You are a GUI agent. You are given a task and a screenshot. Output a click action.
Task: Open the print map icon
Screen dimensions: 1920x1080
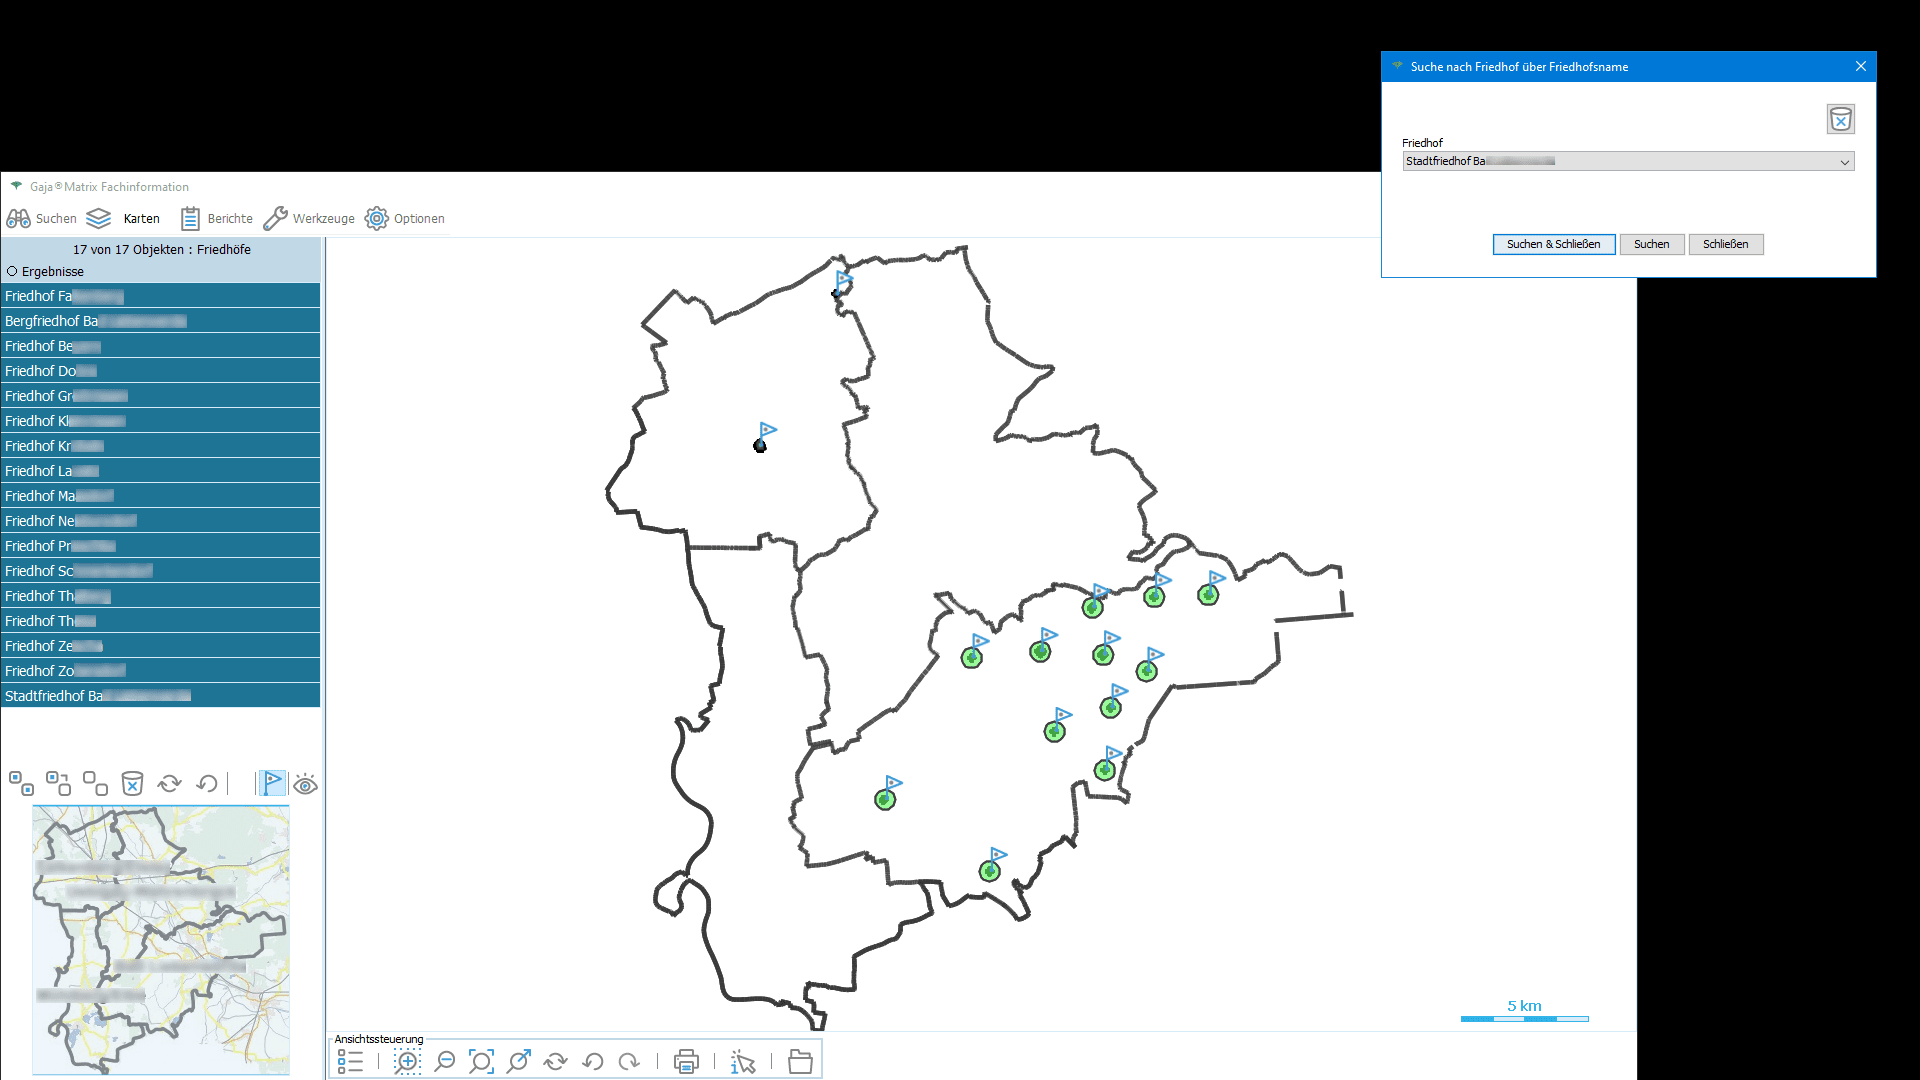(686, 1062)
